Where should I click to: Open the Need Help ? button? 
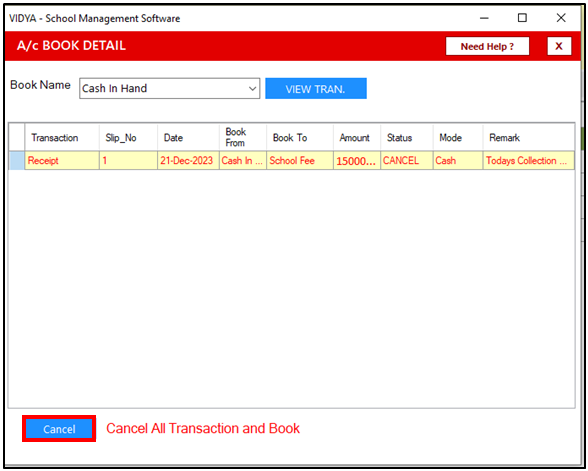pyautogui.click(x=487, y=46)
